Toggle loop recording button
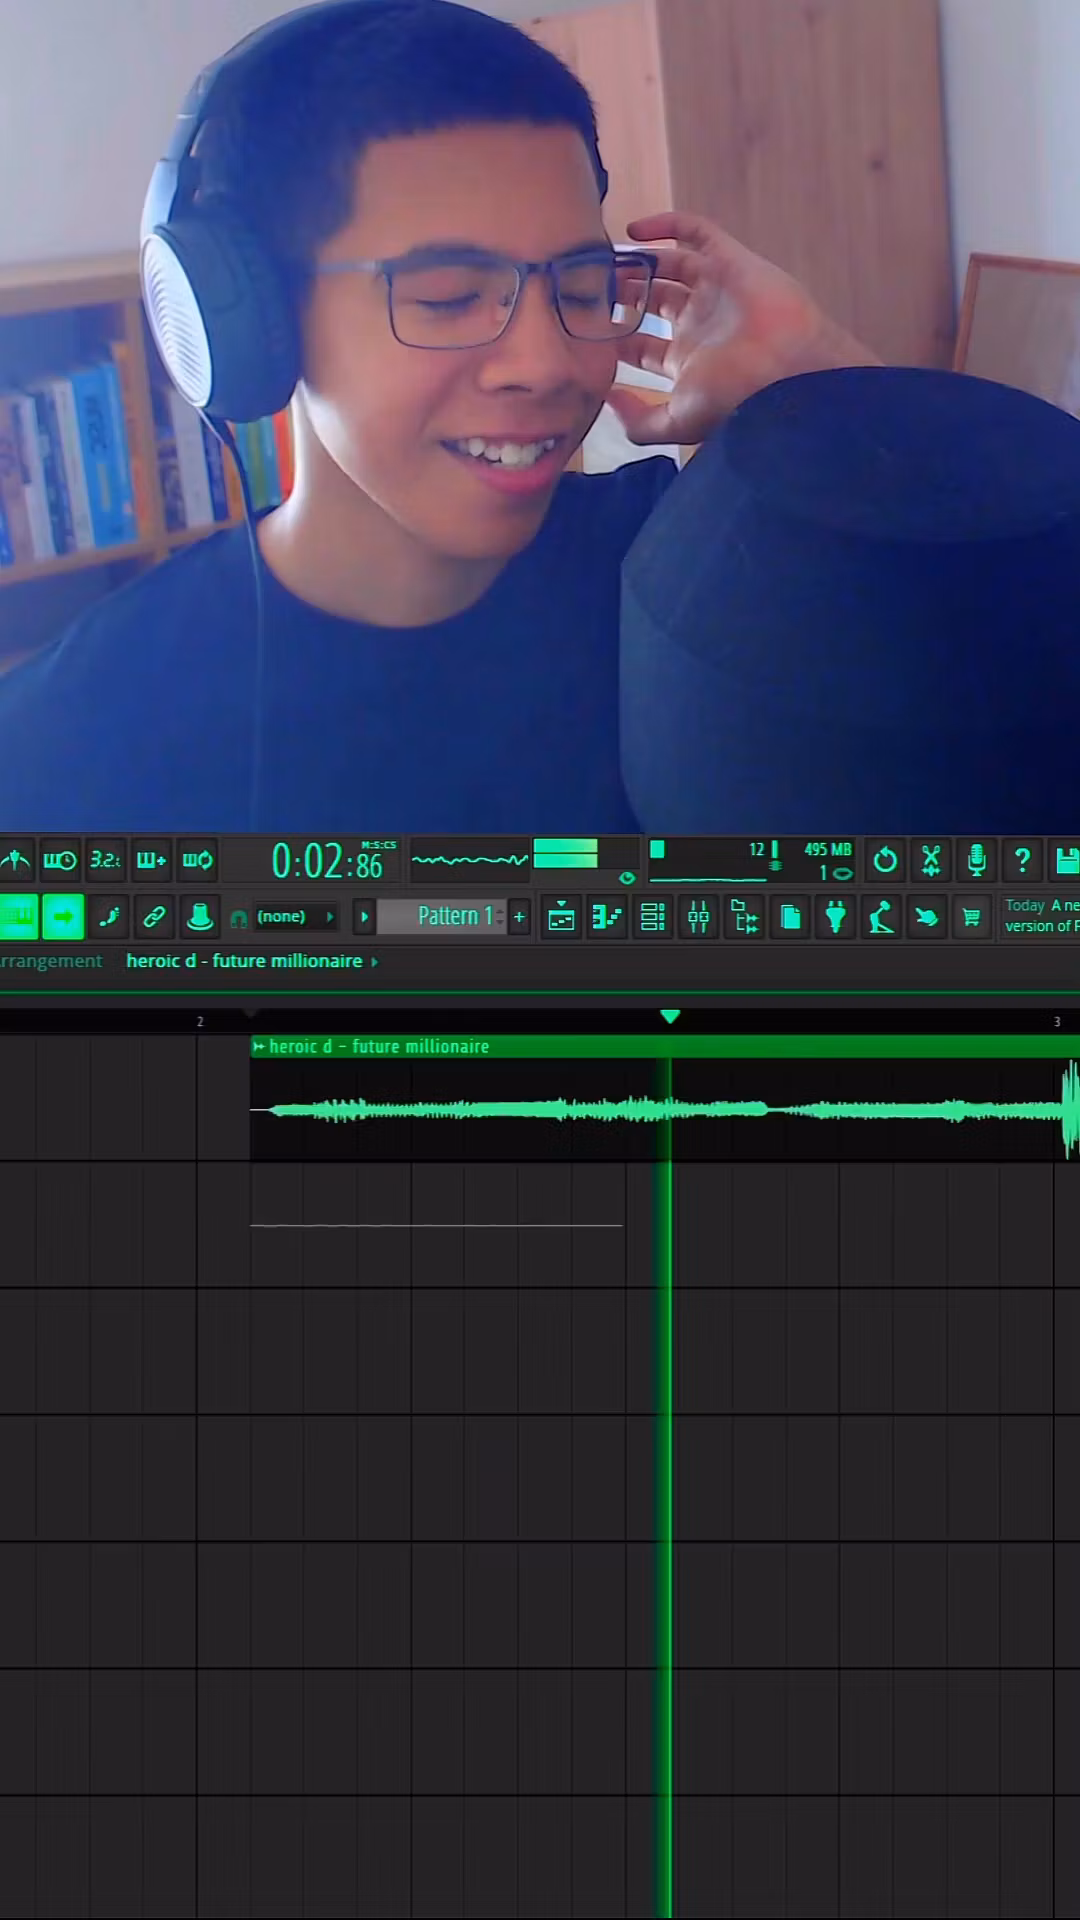The height and width of the screenshot is (1920, 1080). pyautogui.click(x=197, y=860)
